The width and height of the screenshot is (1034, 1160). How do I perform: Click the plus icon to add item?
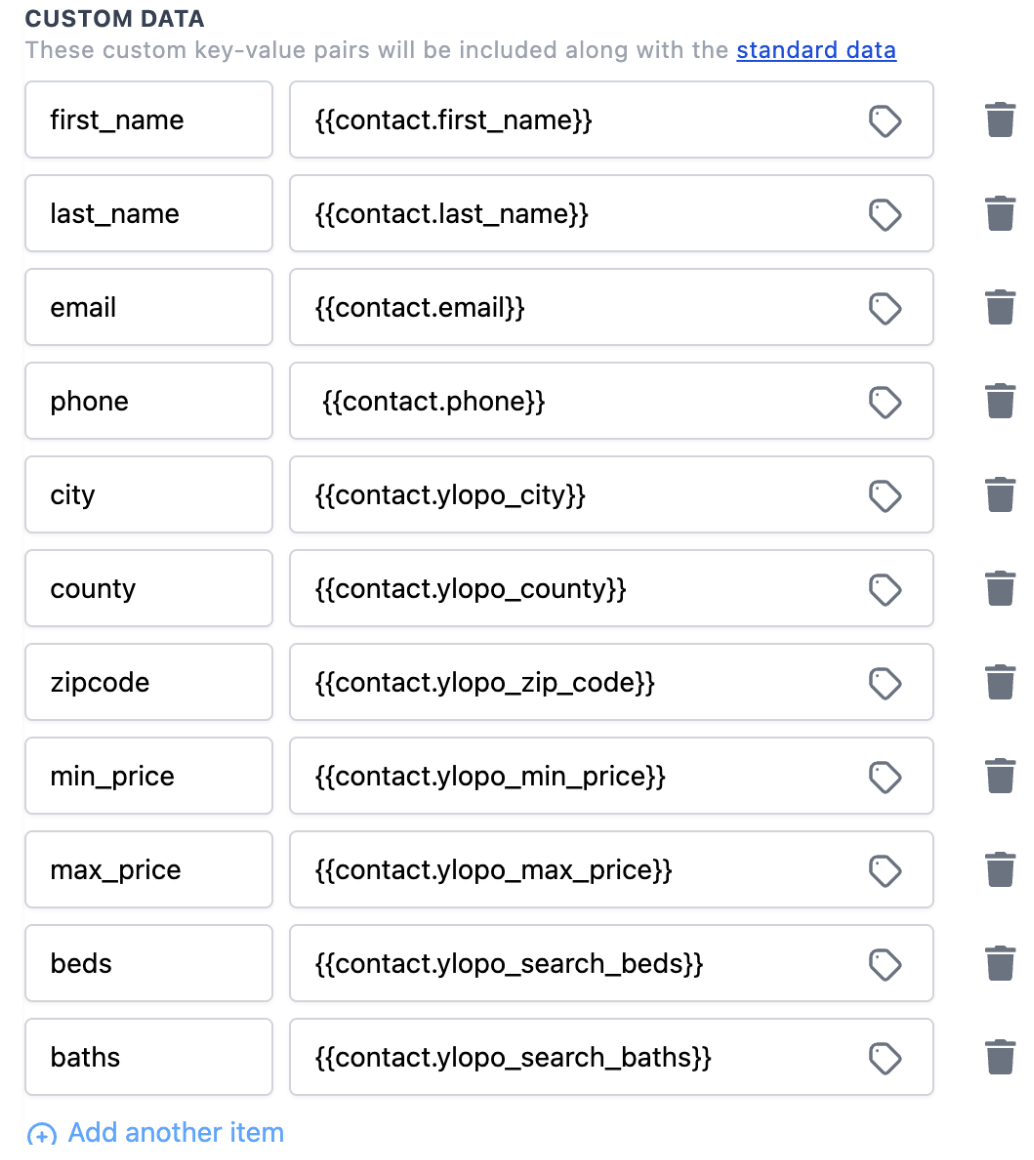(41, 1134)
